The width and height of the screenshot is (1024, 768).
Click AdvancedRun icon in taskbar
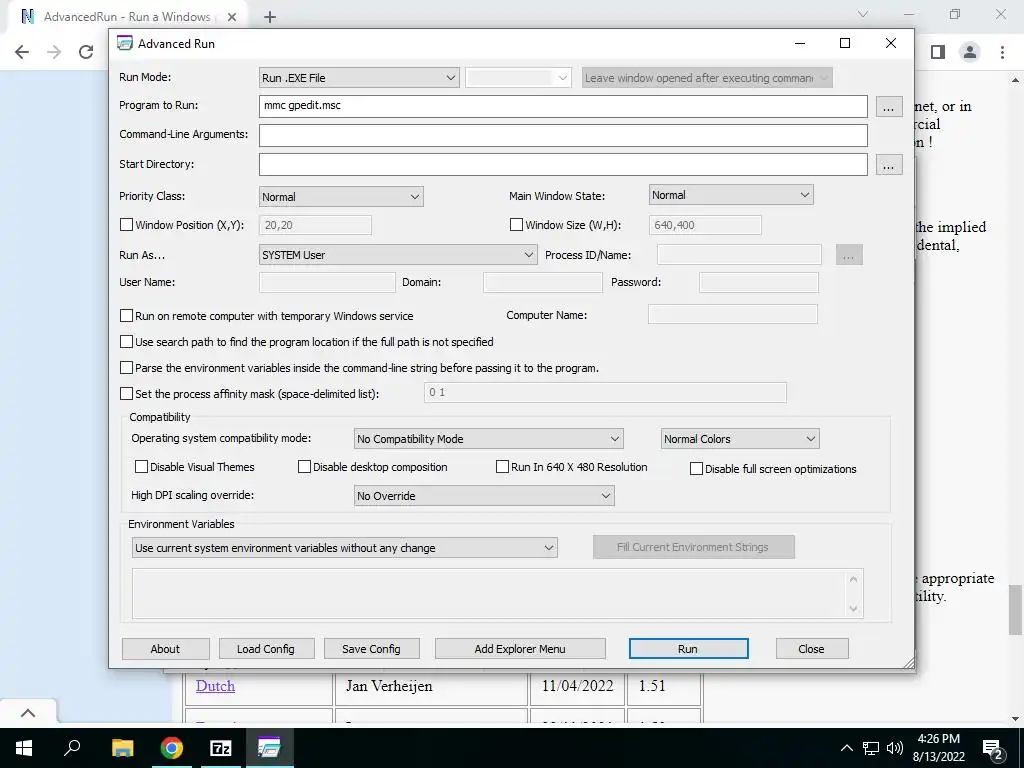[x=269, y=748]
